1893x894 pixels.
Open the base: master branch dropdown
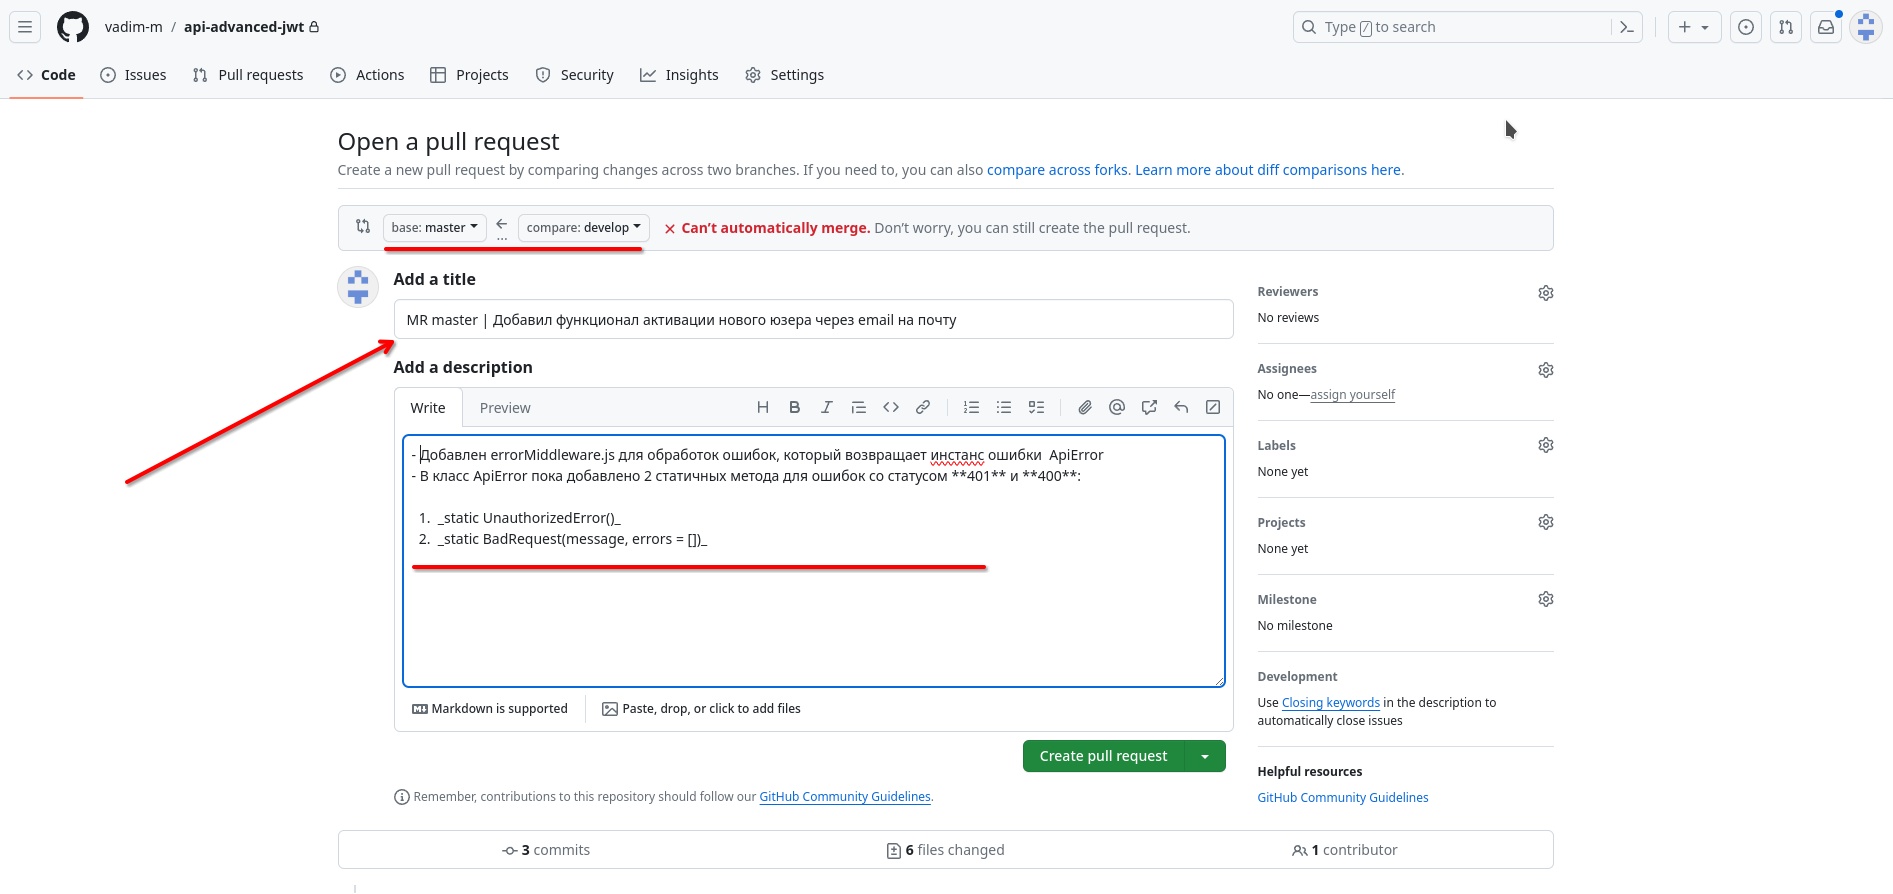coord(435,228)
